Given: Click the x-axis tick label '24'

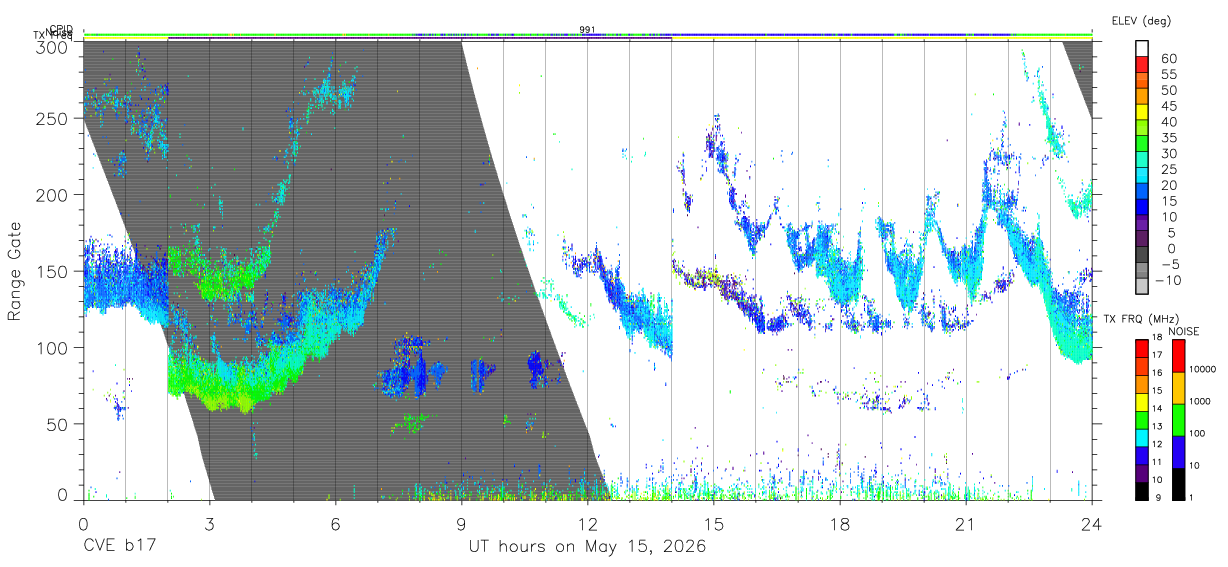Looking at the screenshot, I should tap(1091, 523).
